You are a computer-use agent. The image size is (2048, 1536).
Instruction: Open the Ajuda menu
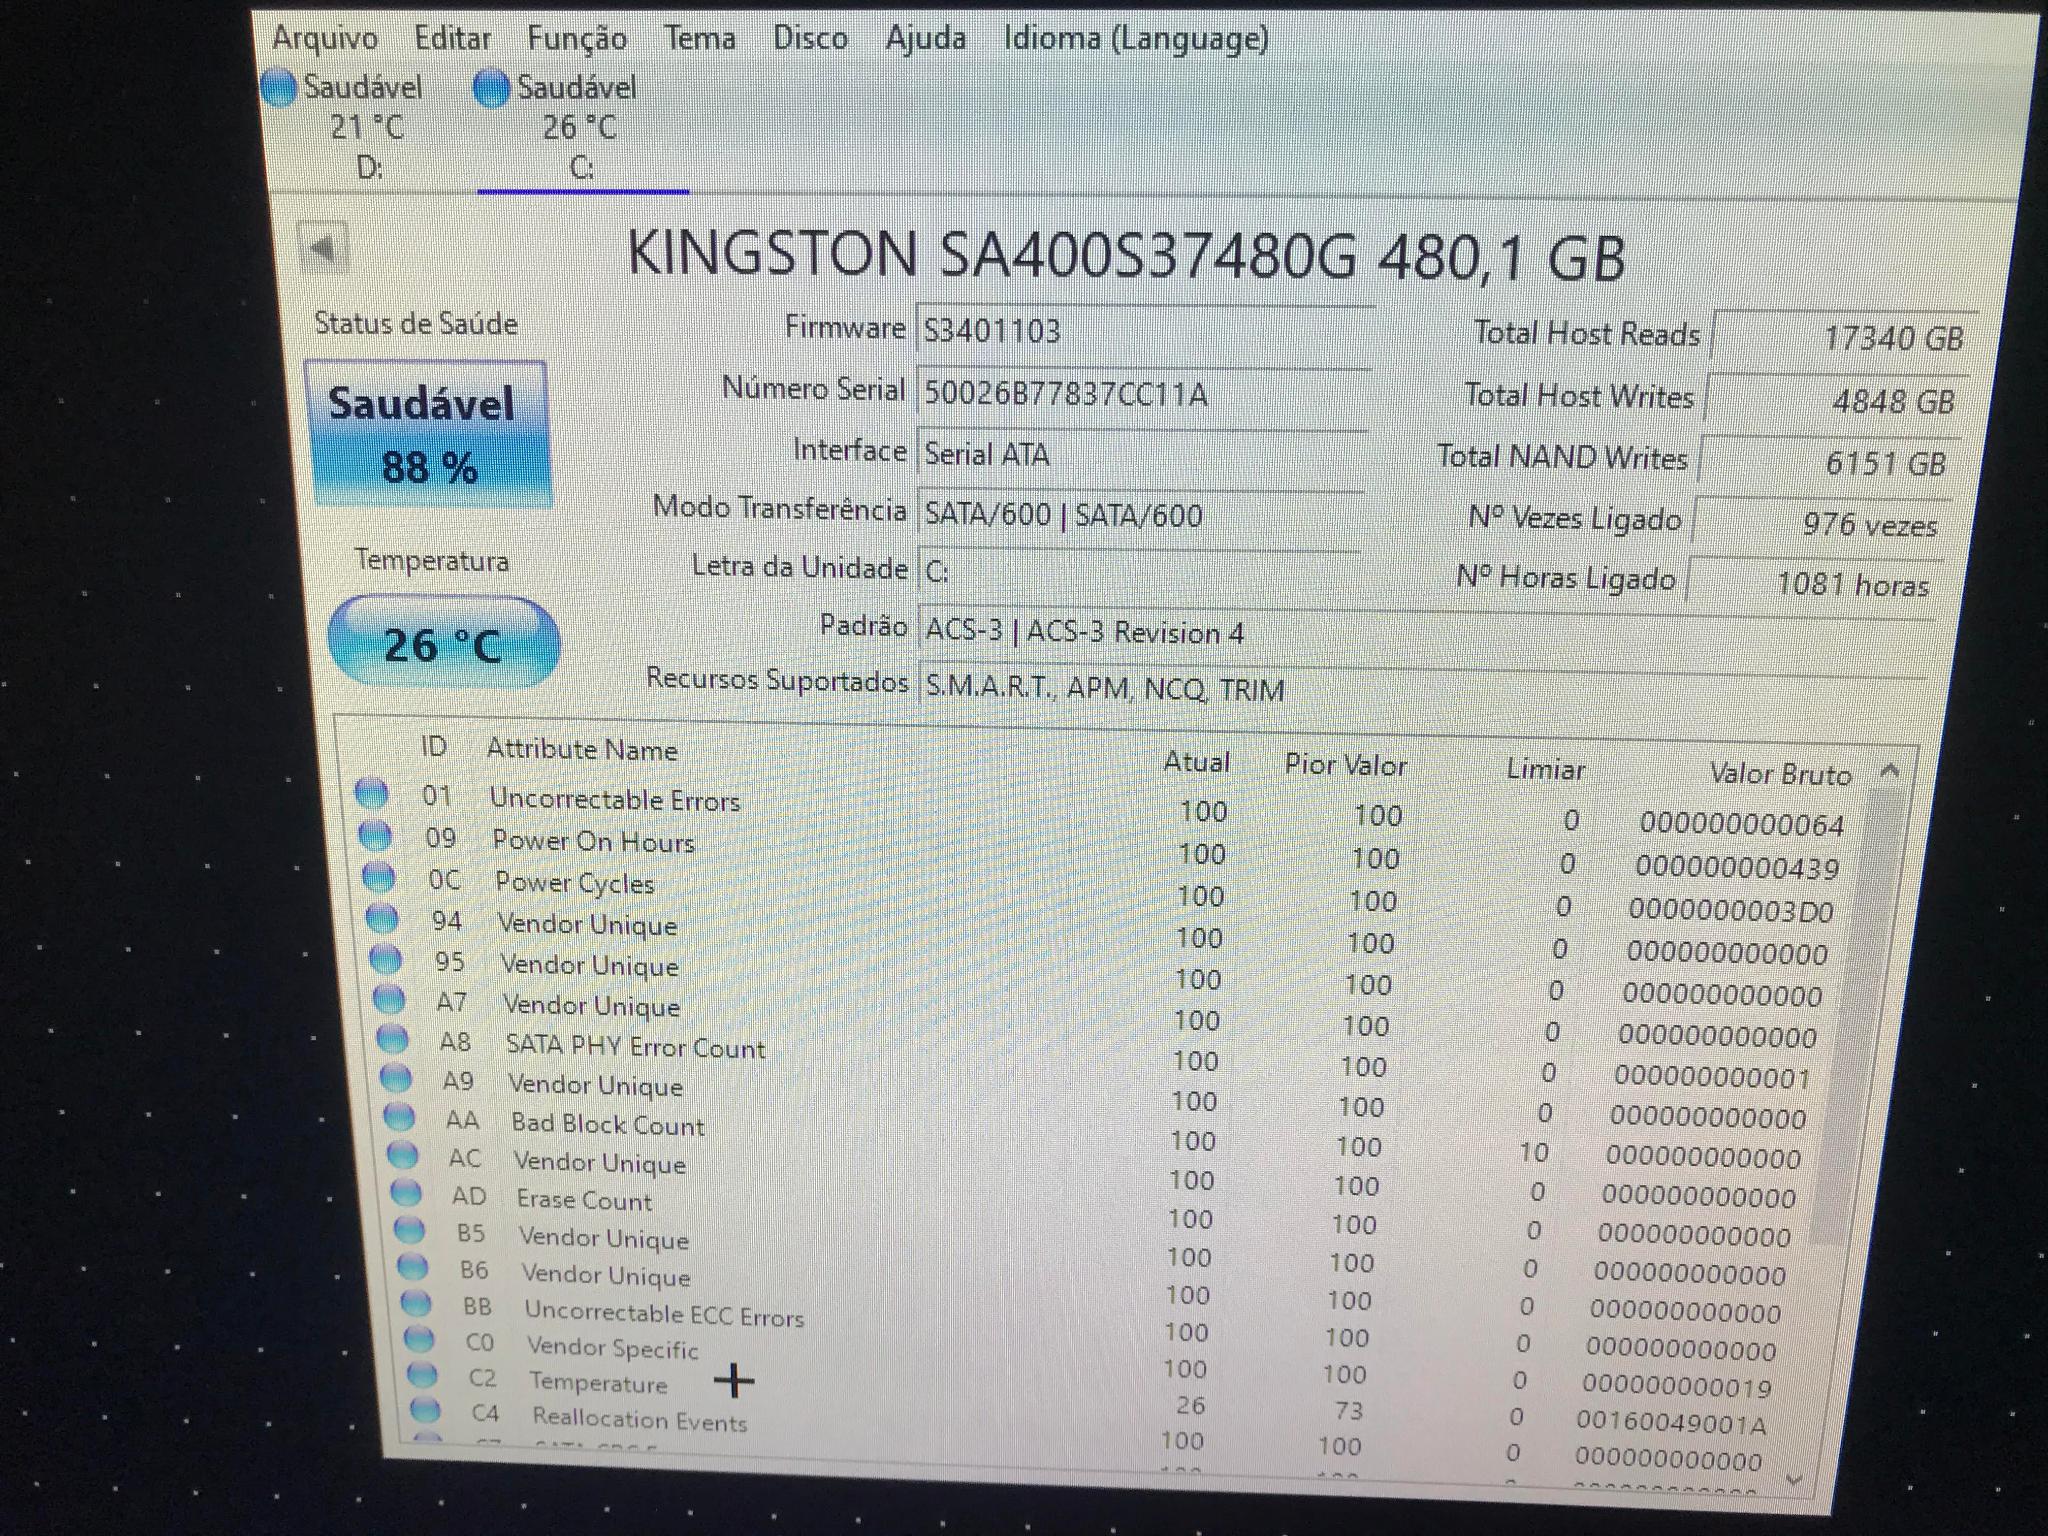tap(926, 39)
